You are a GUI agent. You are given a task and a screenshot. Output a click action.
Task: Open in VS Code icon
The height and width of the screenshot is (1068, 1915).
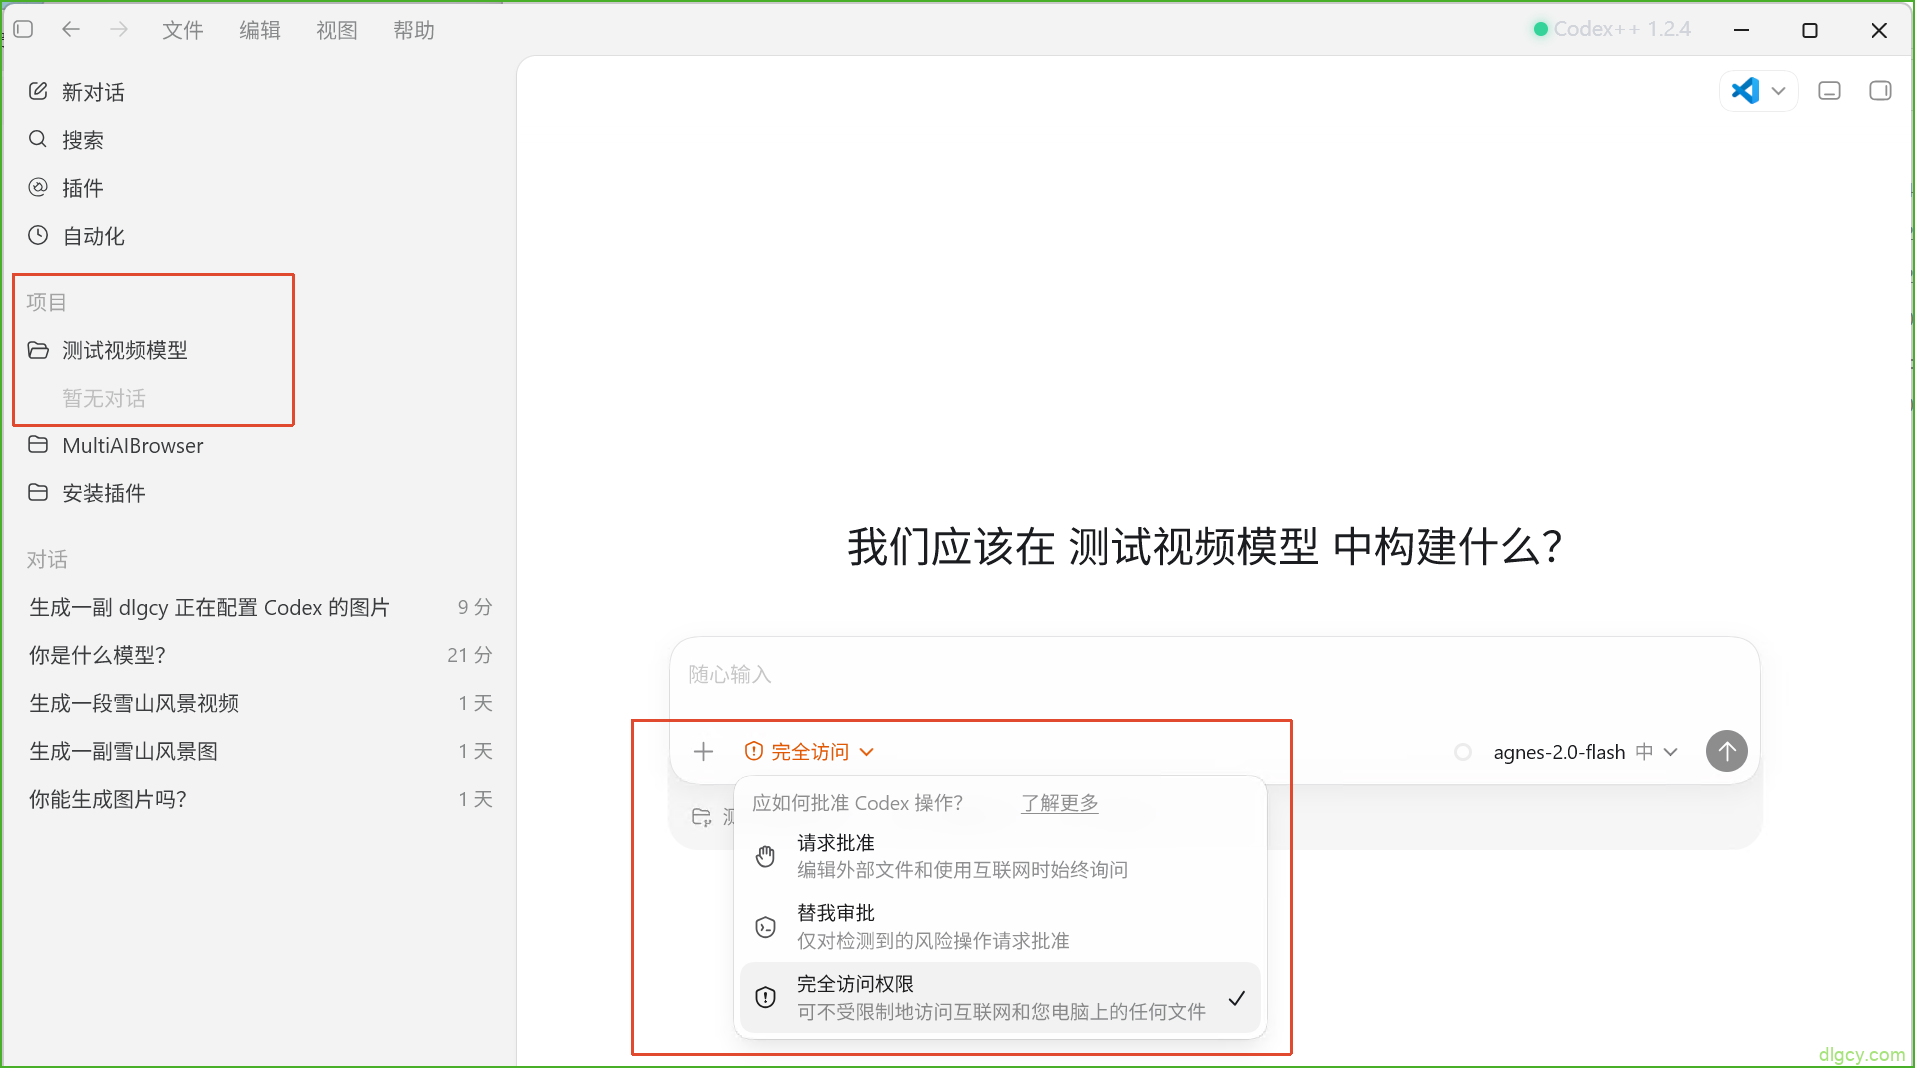point(1745,91)
